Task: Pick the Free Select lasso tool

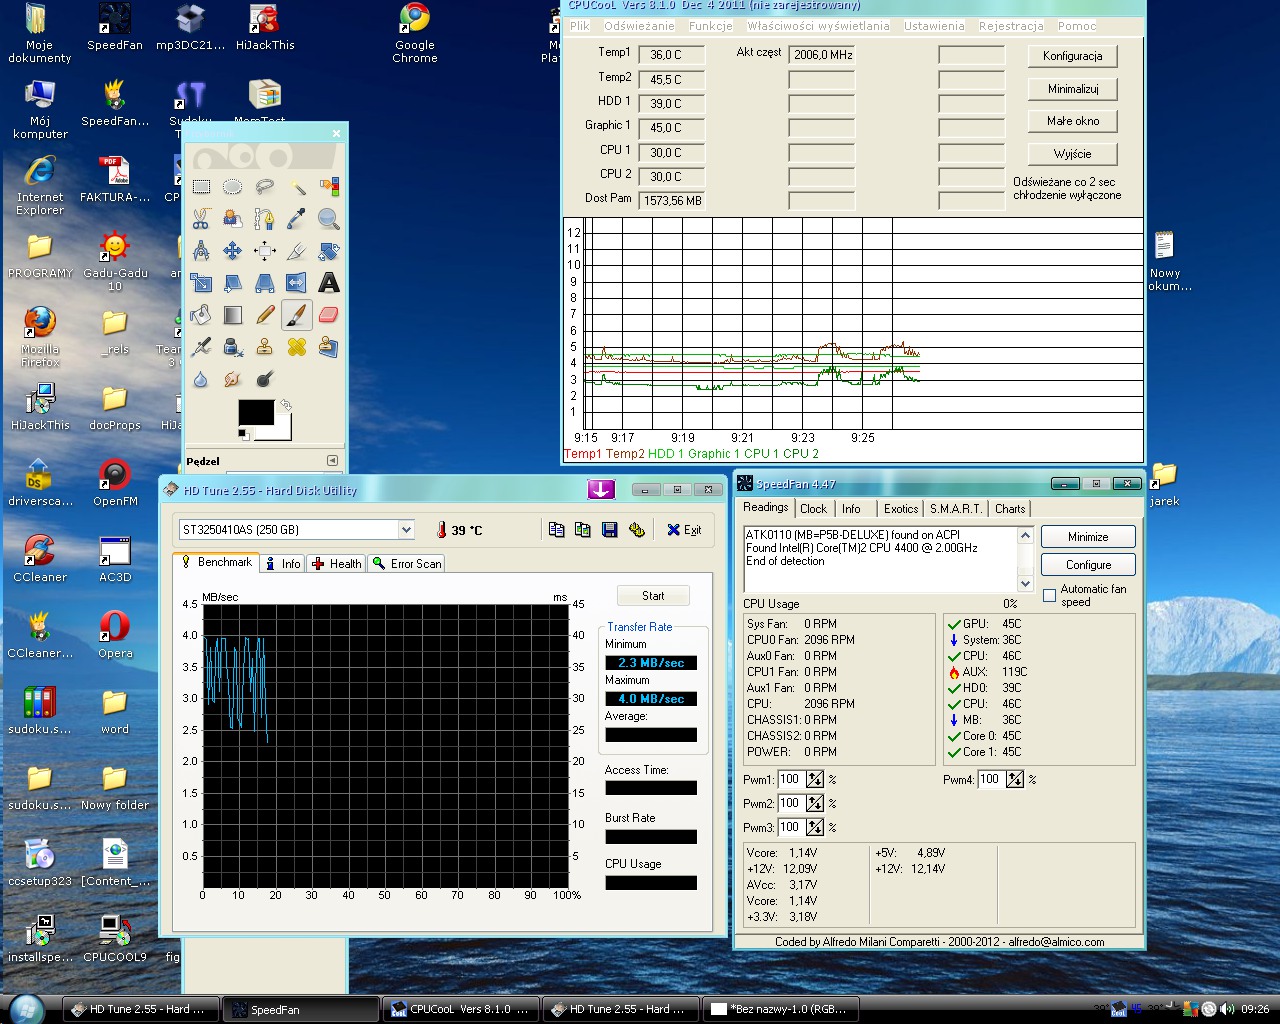Action: [x=265, y=187]
